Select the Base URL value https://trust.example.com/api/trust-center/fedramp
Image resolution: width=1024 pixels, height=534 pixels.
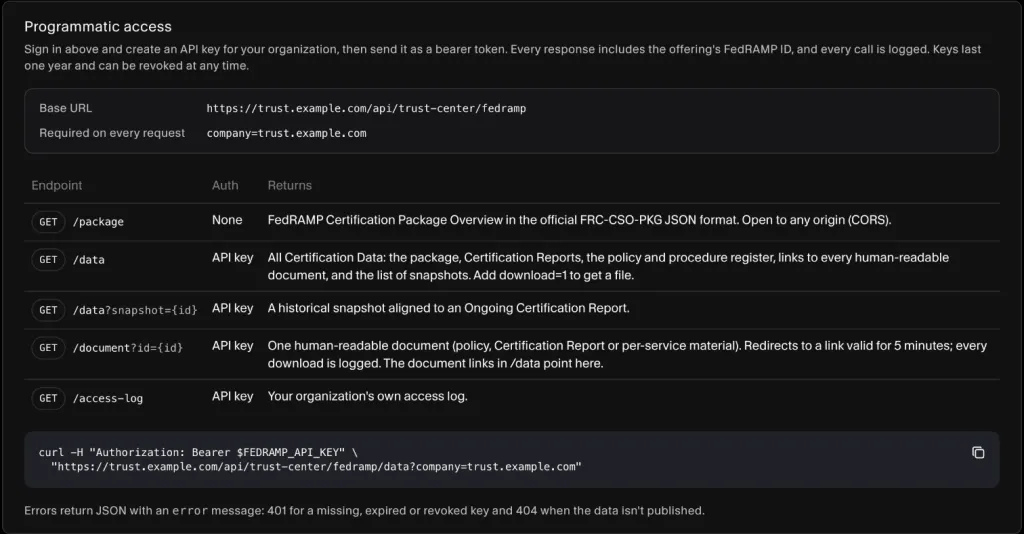pyautogui.click(x=366, y=108)
